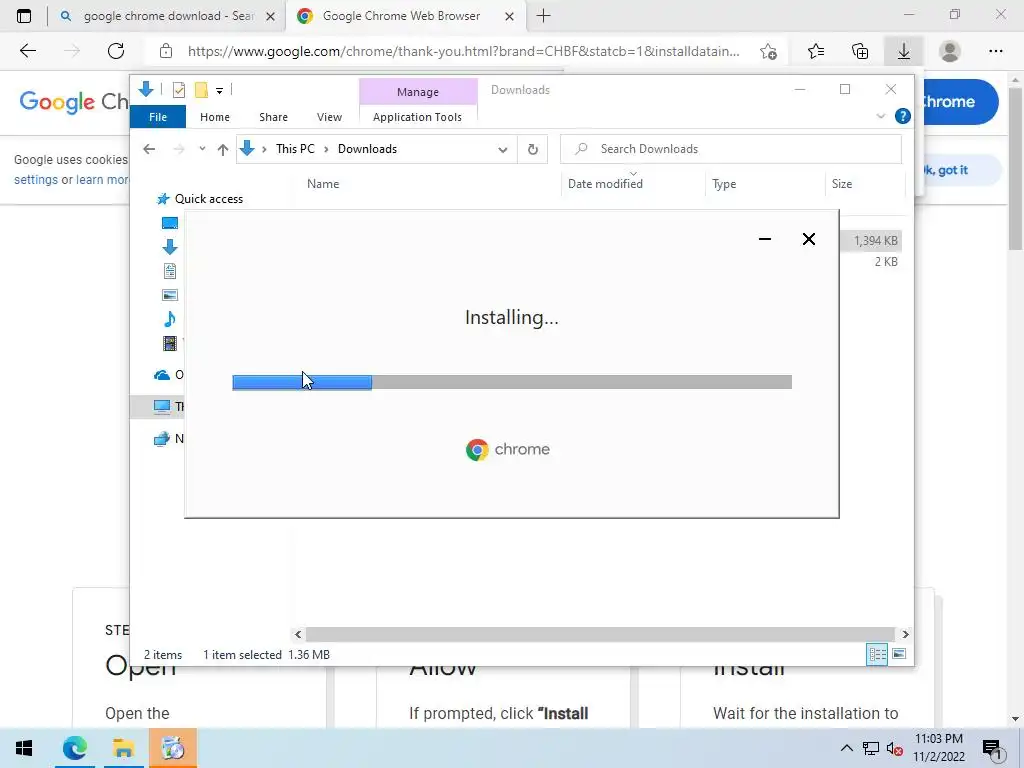Minimize the Chrome installer dialog
Image resolution: width=1024 pixels, height=768 pixels.
click(765, 239)
